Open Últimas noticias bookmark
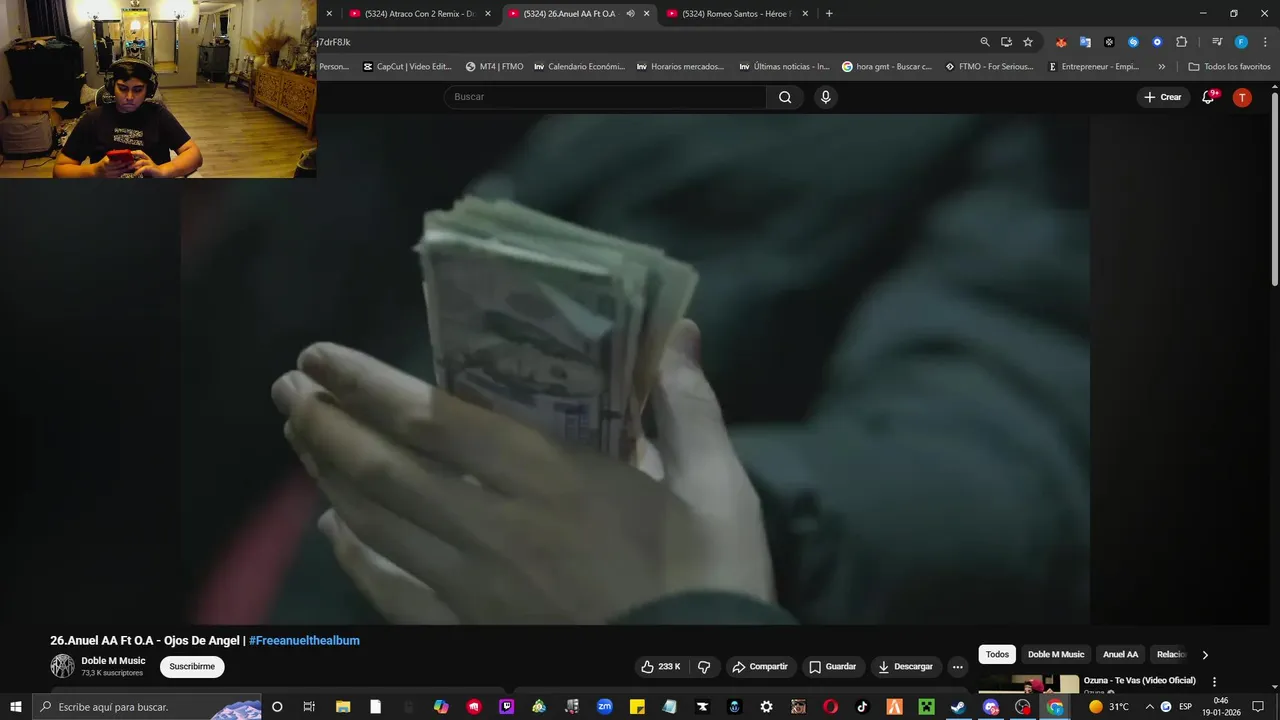1280x720 pixels. click(x=784, y=67)
